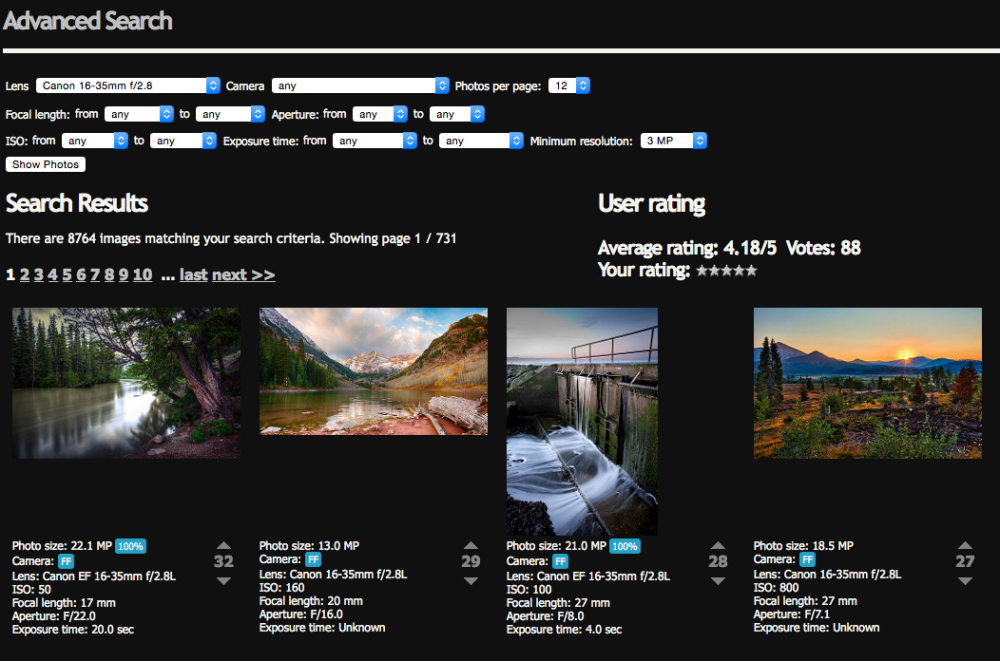The image size is (1000, 661).
Task: Open the Aperture from dropdown
Action: (380, 114)
